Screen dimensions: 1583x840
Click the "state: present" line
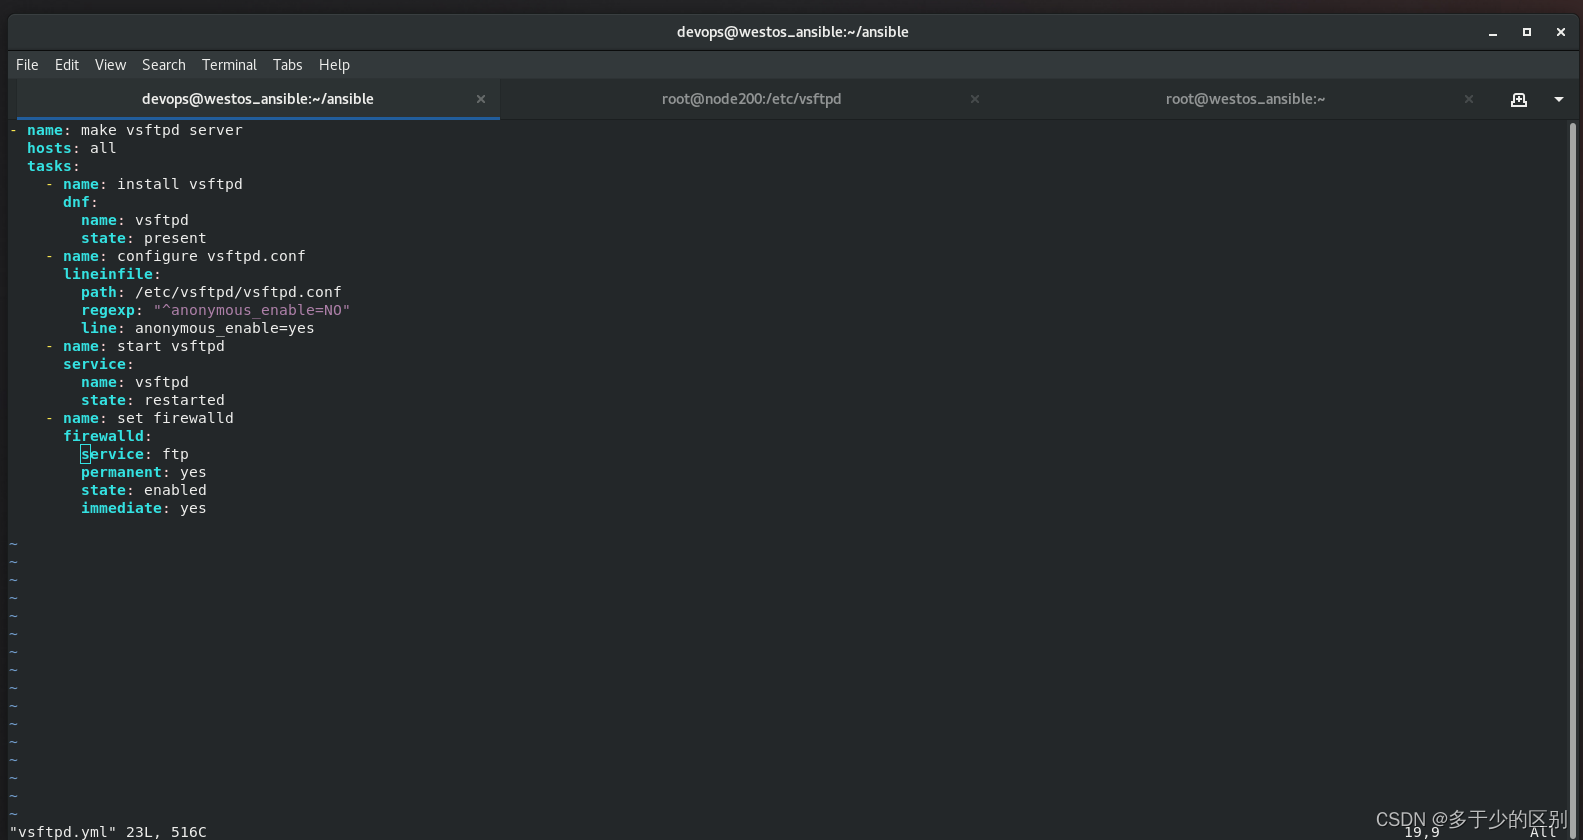coord(144,238)
